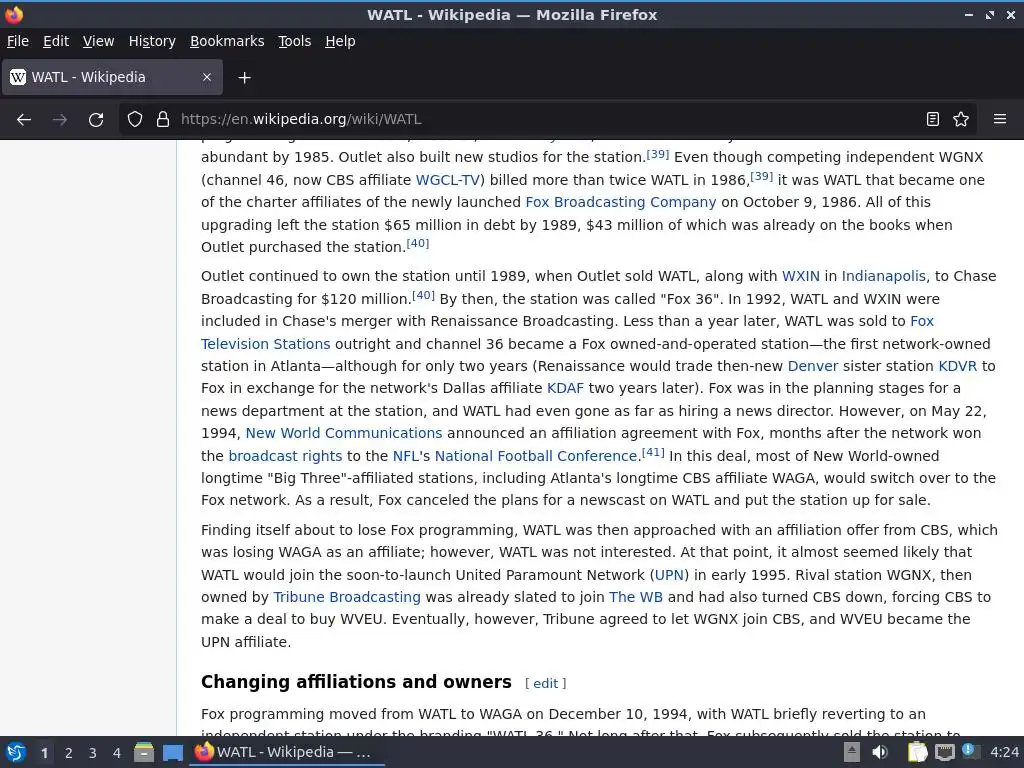Switch to workspace 2

coord(69,753)
